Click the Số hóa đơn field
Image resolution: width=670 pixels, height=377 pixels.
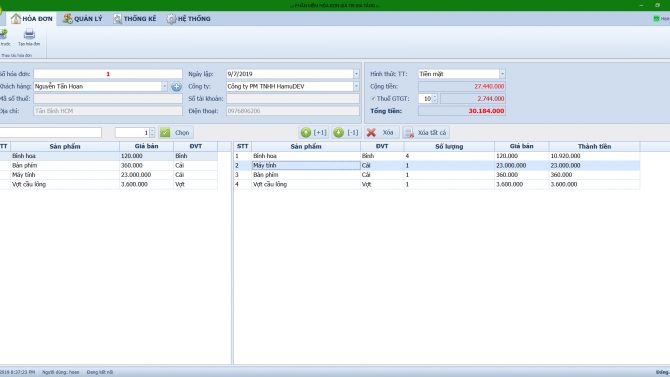point(108,74)
